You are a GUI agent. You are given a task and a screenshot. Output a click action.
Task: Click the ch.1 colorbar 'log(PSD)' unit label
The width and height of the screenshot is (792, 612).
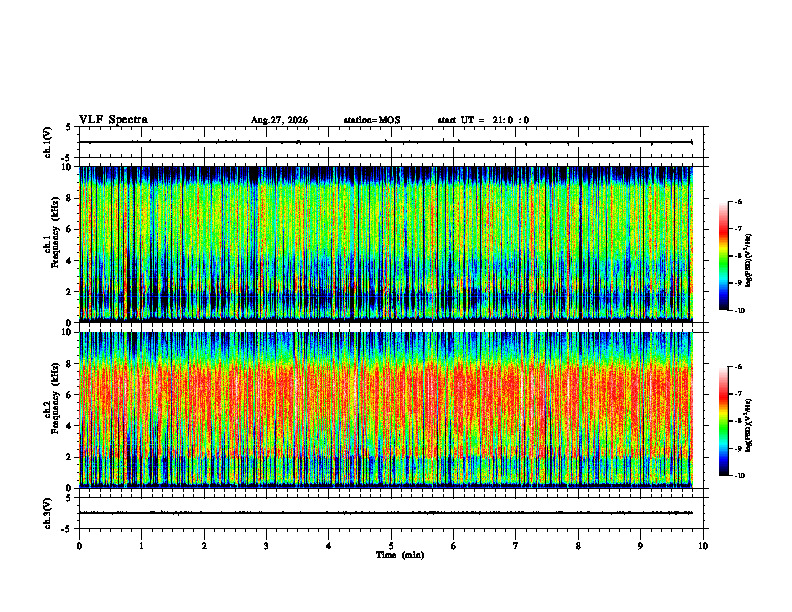point(749,260)
